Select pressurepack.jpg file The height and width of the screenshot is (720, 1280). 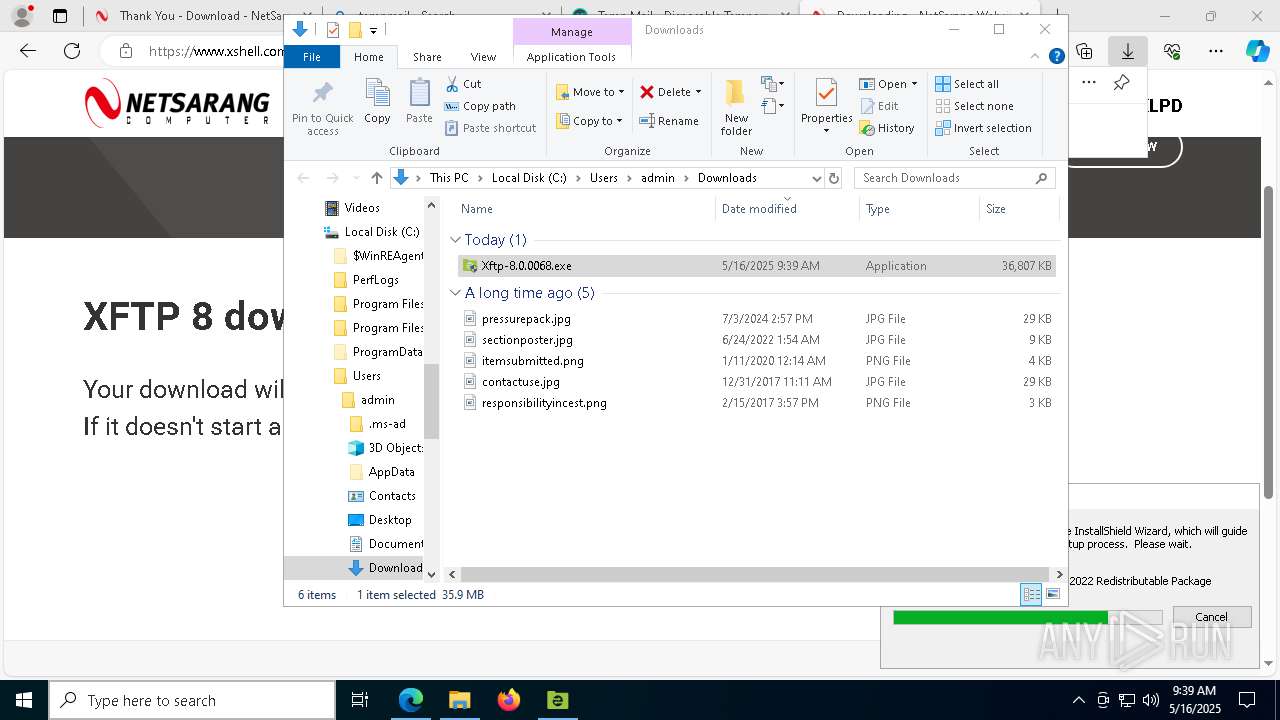coord(757,319)
